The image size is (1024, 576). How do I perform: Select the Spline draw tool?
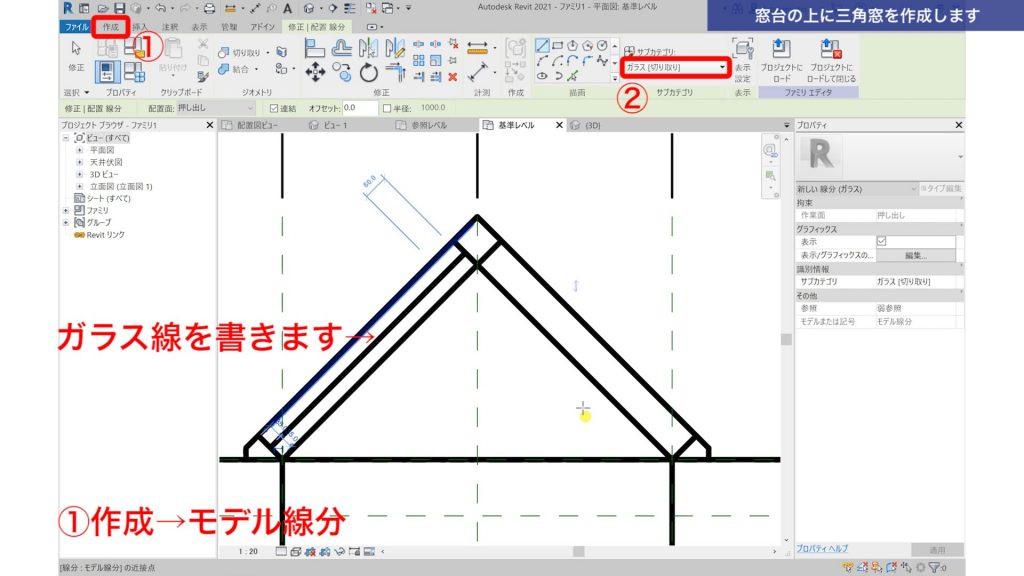click(602, 60)
